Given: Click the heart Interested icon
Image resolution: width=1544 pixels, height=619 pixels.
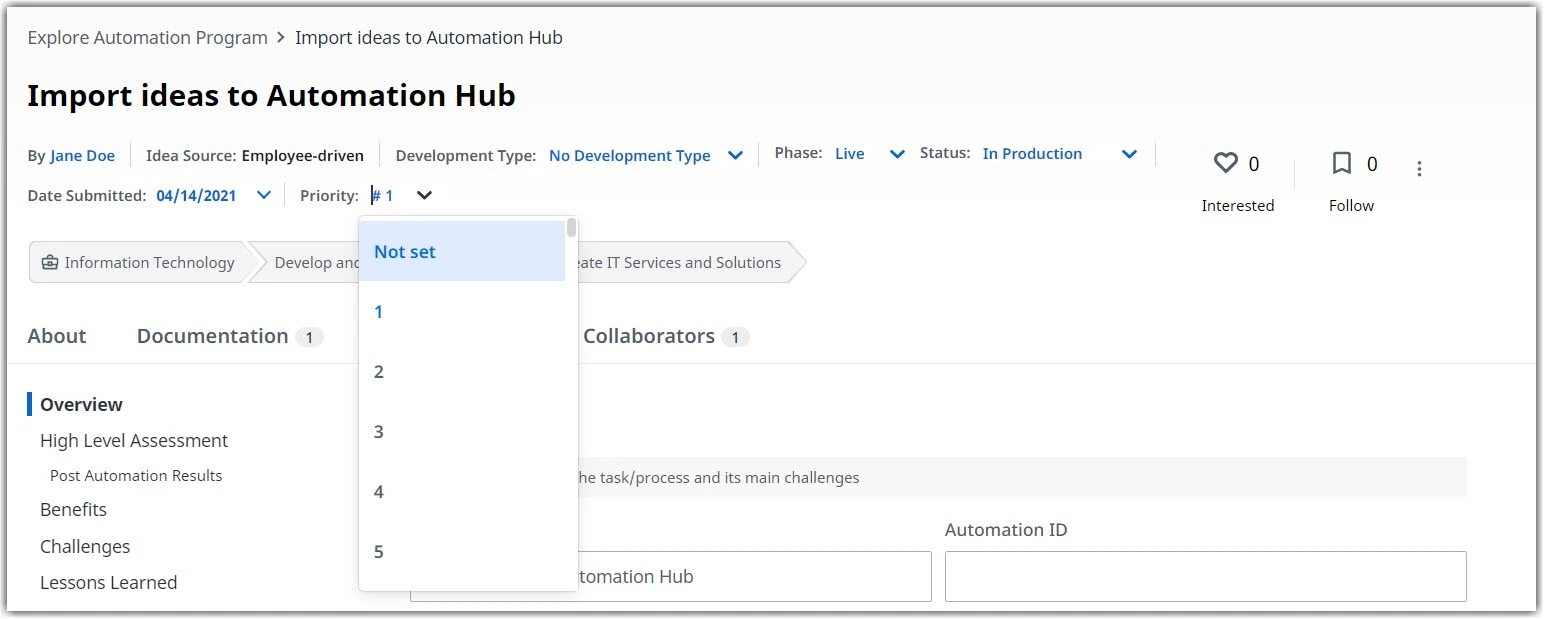Looking at the screenshot, I should 1225,163.
